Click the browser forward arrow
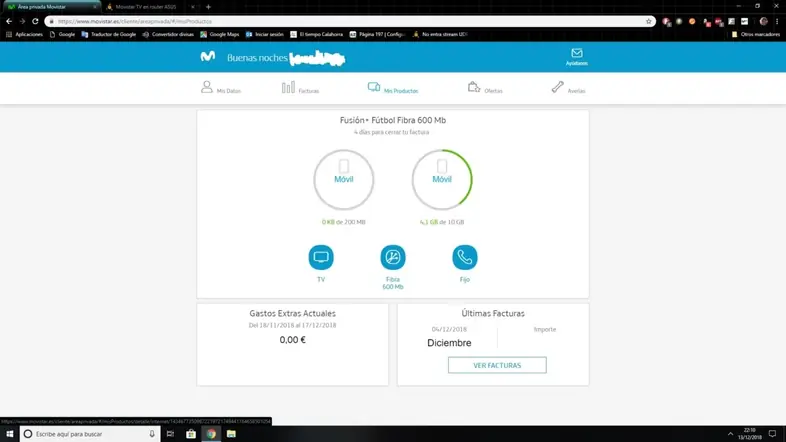 tap(22, 21)
